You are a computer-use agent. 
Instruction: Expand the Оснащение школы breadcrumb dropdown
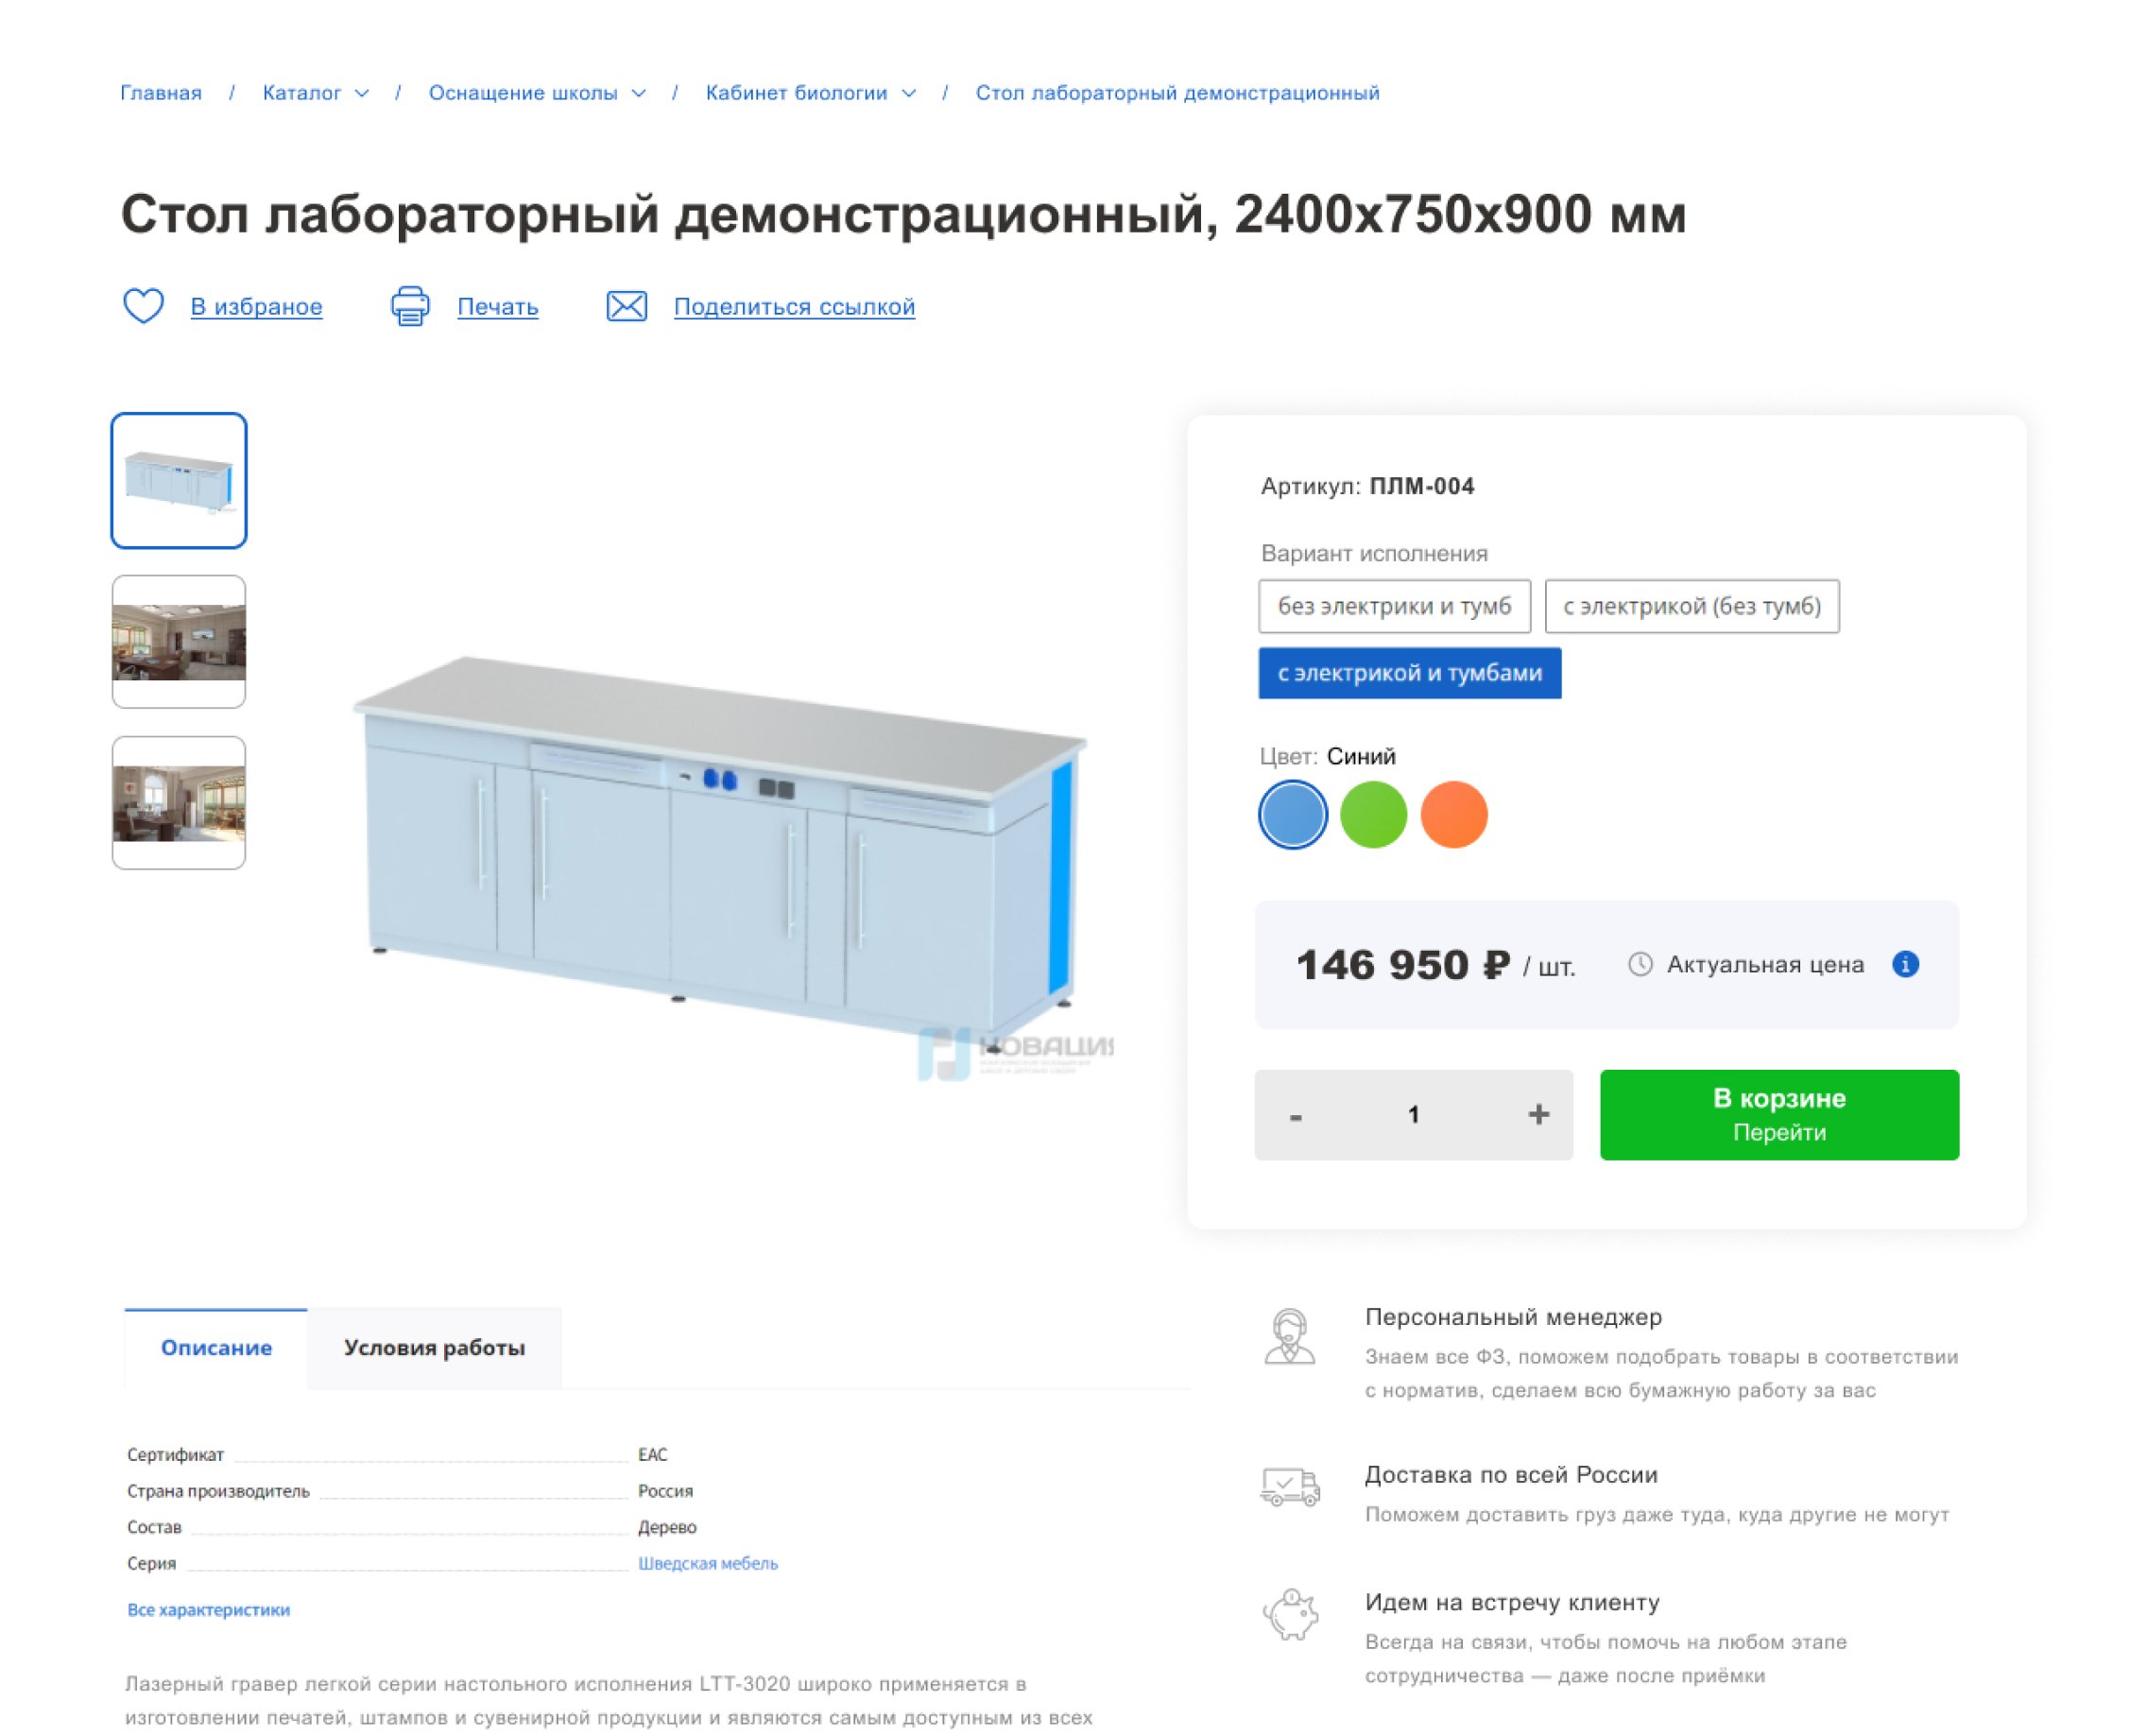[639, 93]
